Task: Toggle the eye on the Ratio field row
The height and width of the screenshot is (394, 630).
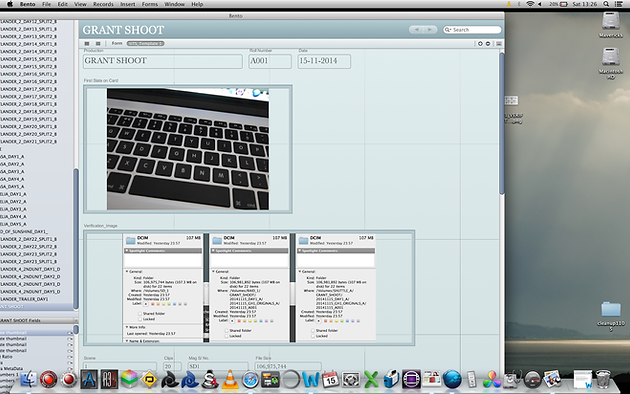Action: point(70,357)
